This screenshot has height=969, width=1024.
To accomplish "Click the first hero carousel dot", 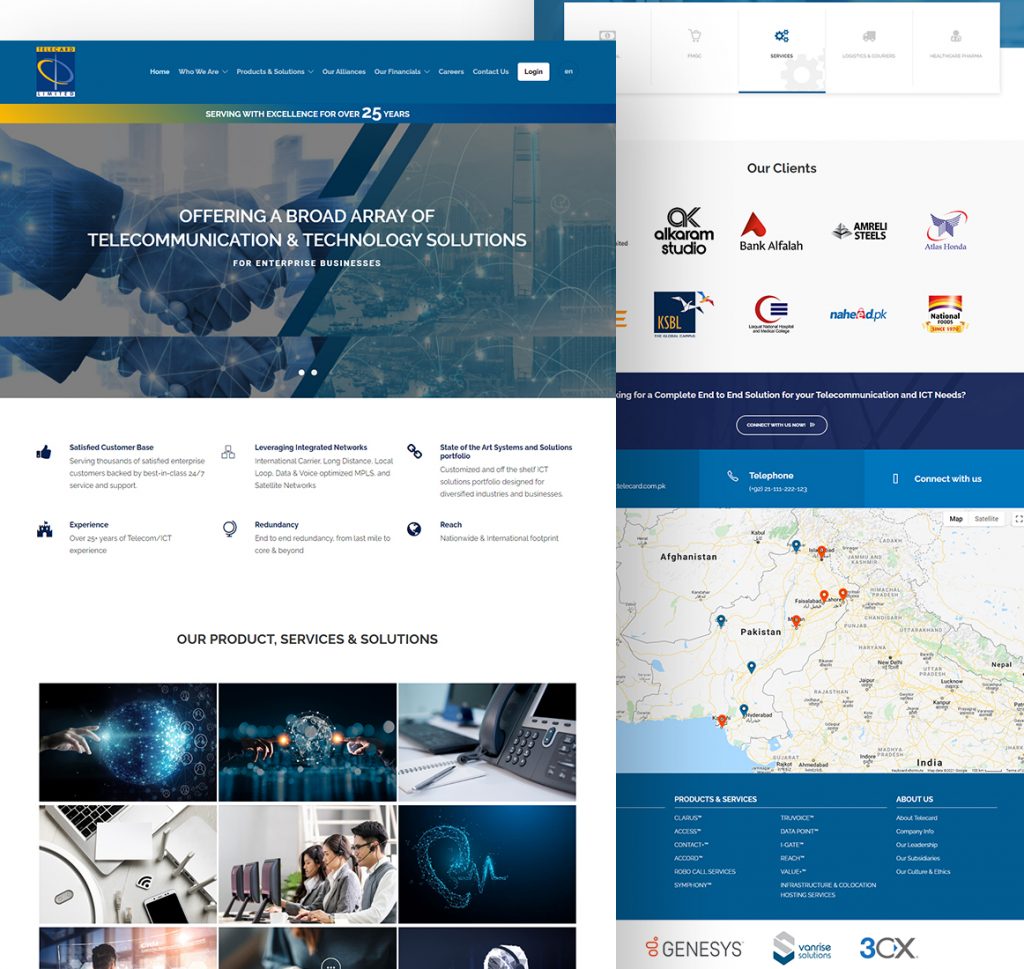I will (x=301, y=372).
